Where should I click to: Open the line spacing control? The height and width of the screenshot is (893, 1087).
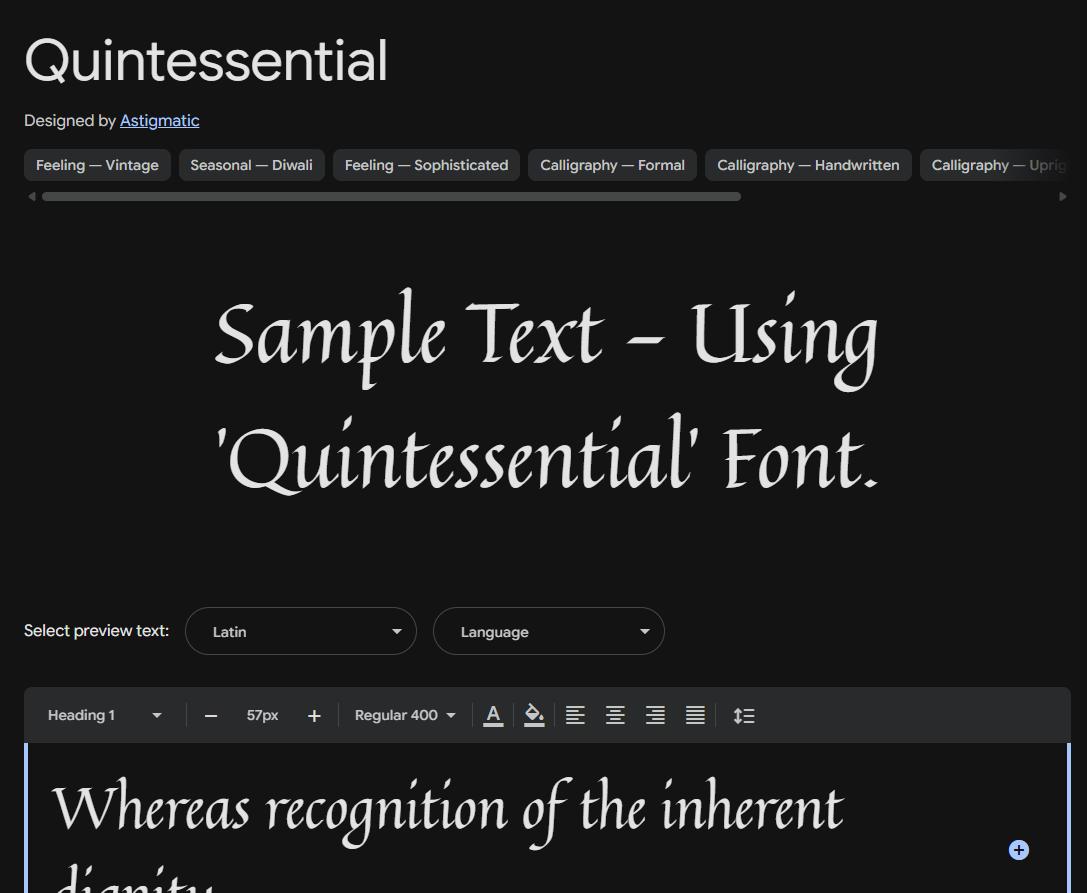click(x=744, y=716)
